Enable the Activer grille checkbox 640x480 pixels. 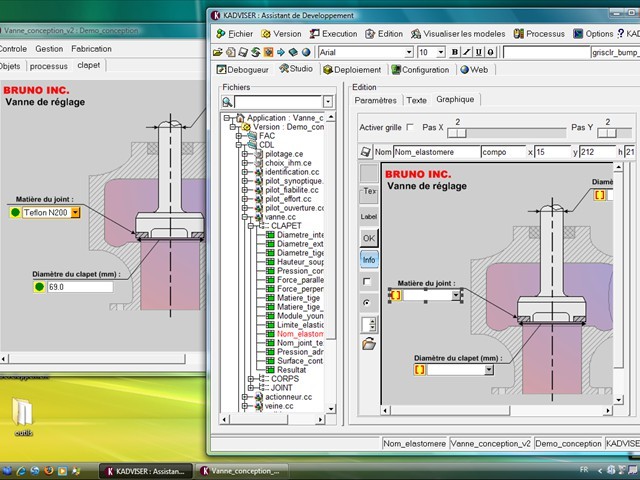click(410, 127)
